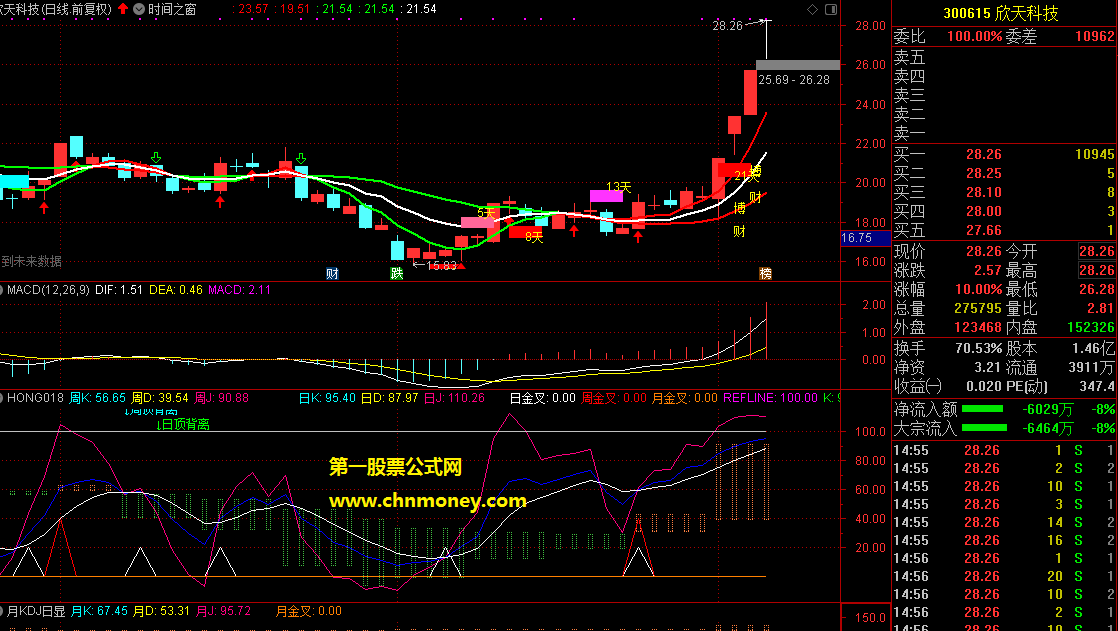This screenshot has width=1118, height=631.
Task: Click the 外盘 value 123468
Action: [978, 327]
